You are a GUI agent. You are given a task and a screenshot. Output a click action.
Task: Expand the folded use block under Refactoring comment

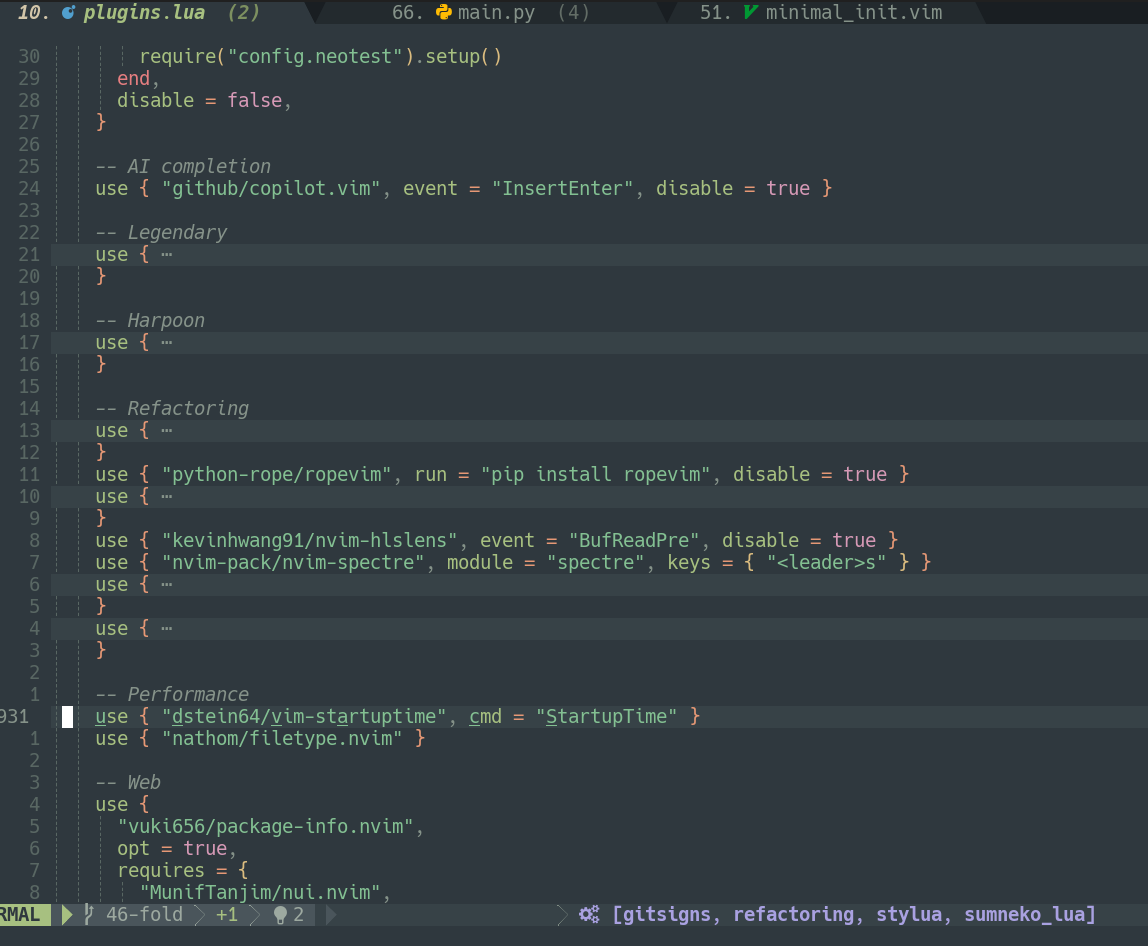[166, 430]
